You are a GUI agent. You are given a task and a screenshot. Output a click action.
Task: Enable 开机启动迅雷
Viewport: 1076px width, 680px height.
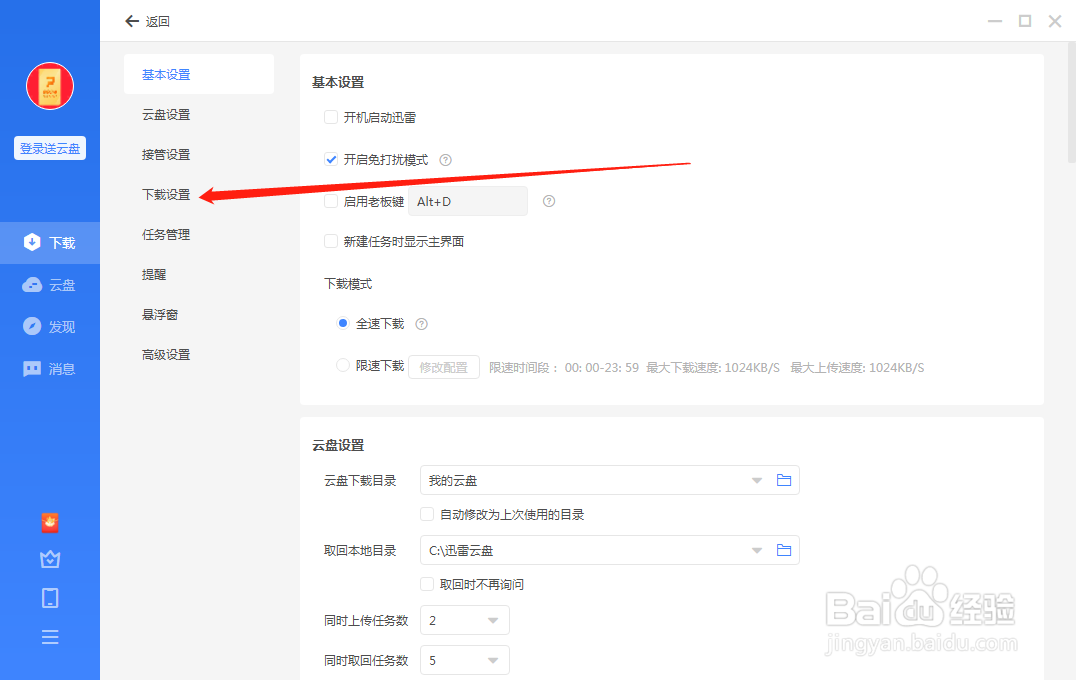tap(331, 117)
